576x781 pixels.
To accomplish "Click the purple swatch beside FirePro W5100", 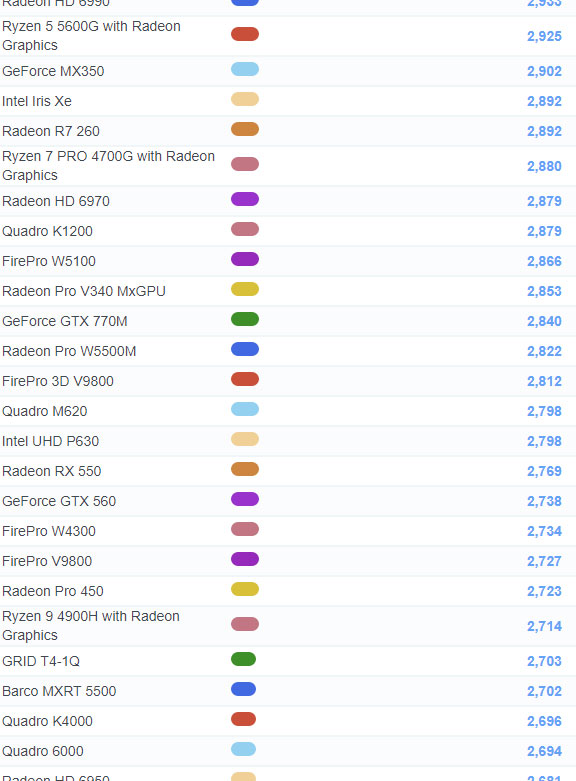I will point(245,259).
